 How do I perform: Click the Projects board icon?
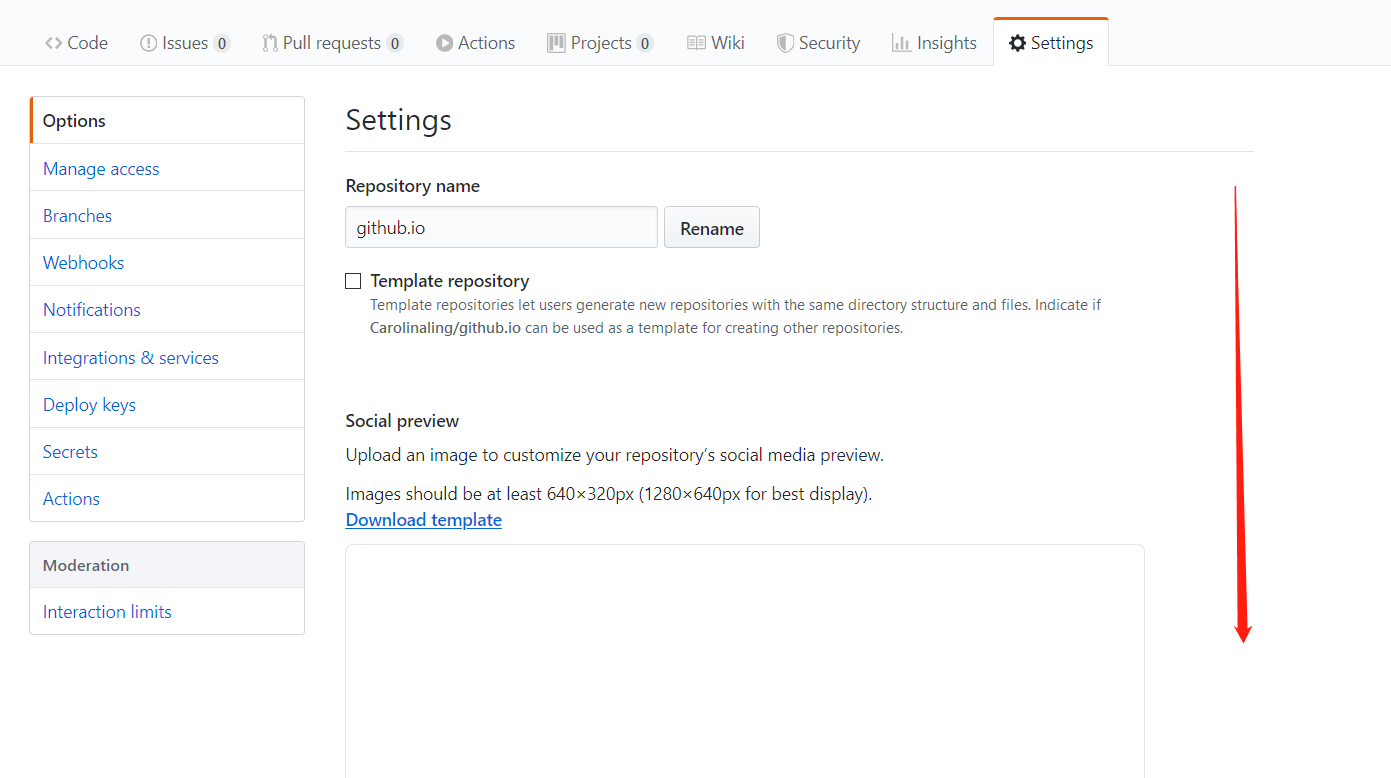556,43
